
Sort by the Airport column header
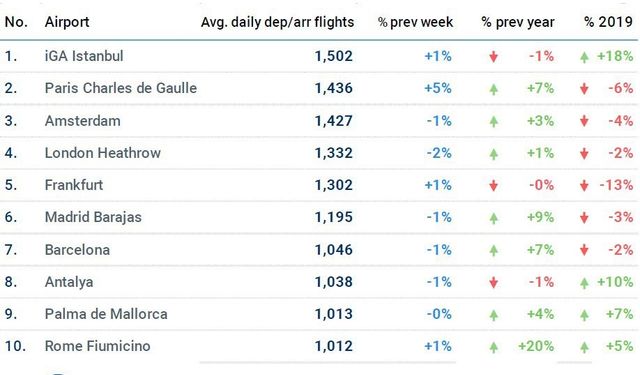(67, 22)
